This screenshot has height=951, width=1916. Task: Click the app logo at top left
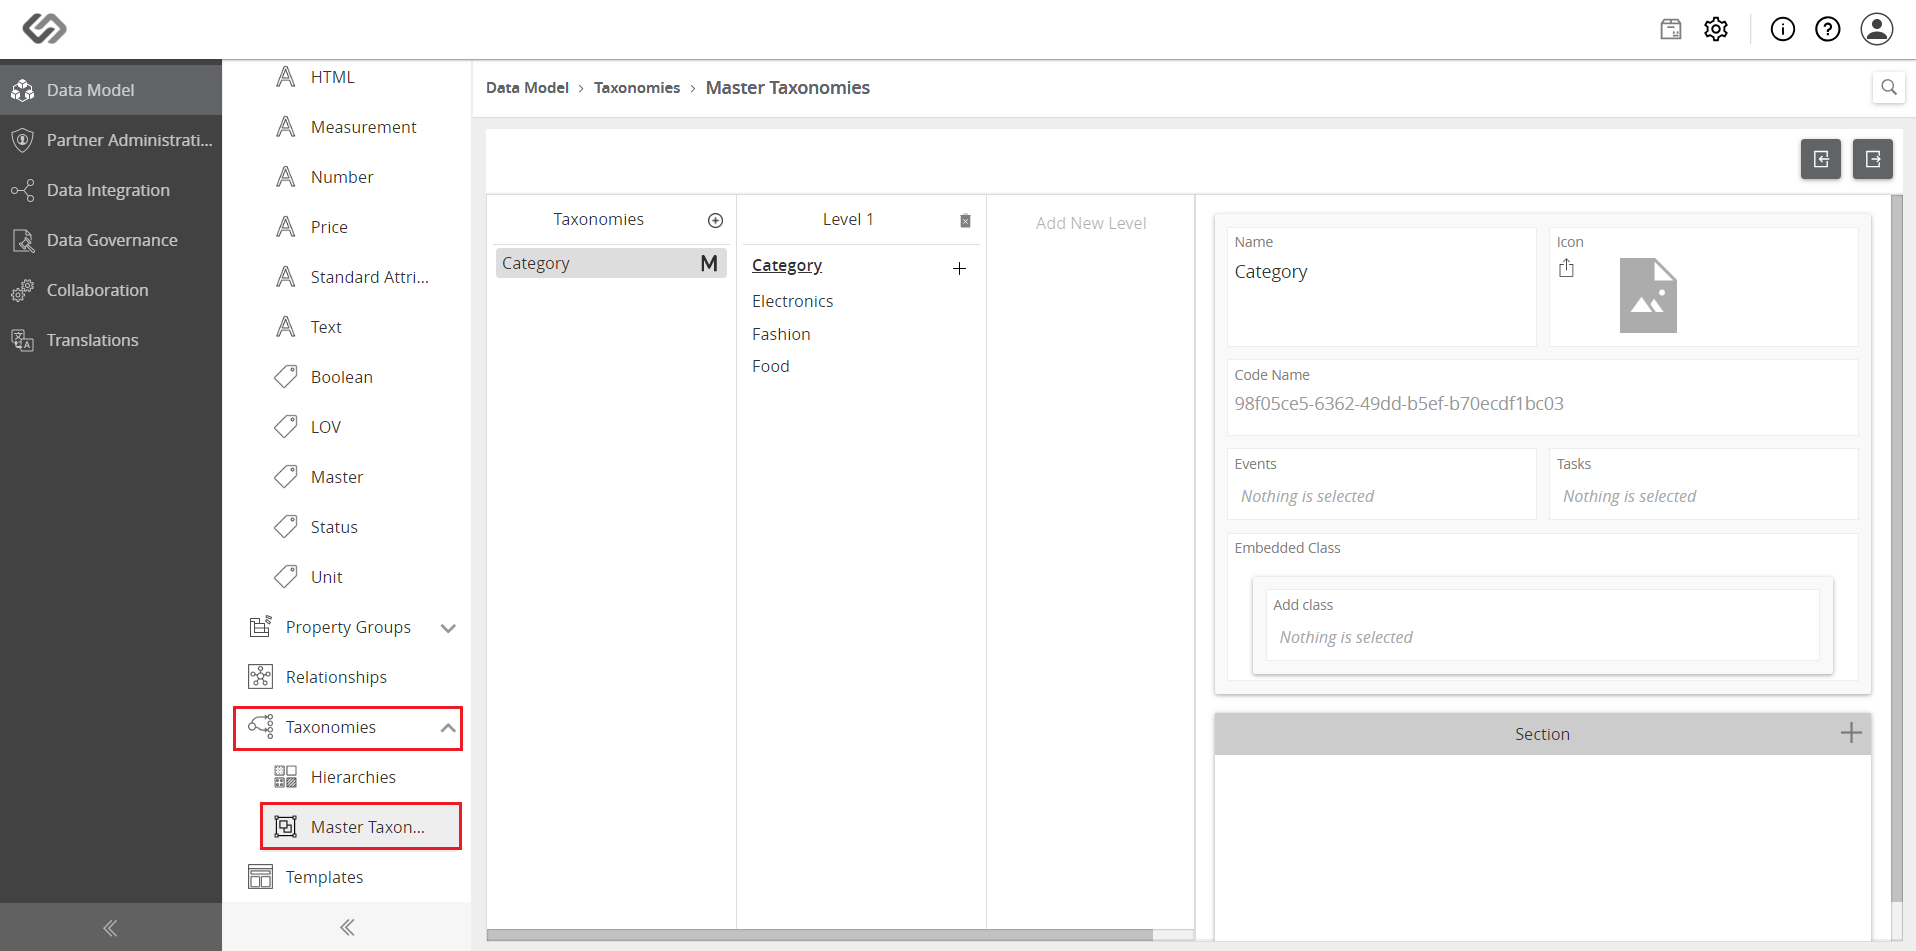[44, 29]
